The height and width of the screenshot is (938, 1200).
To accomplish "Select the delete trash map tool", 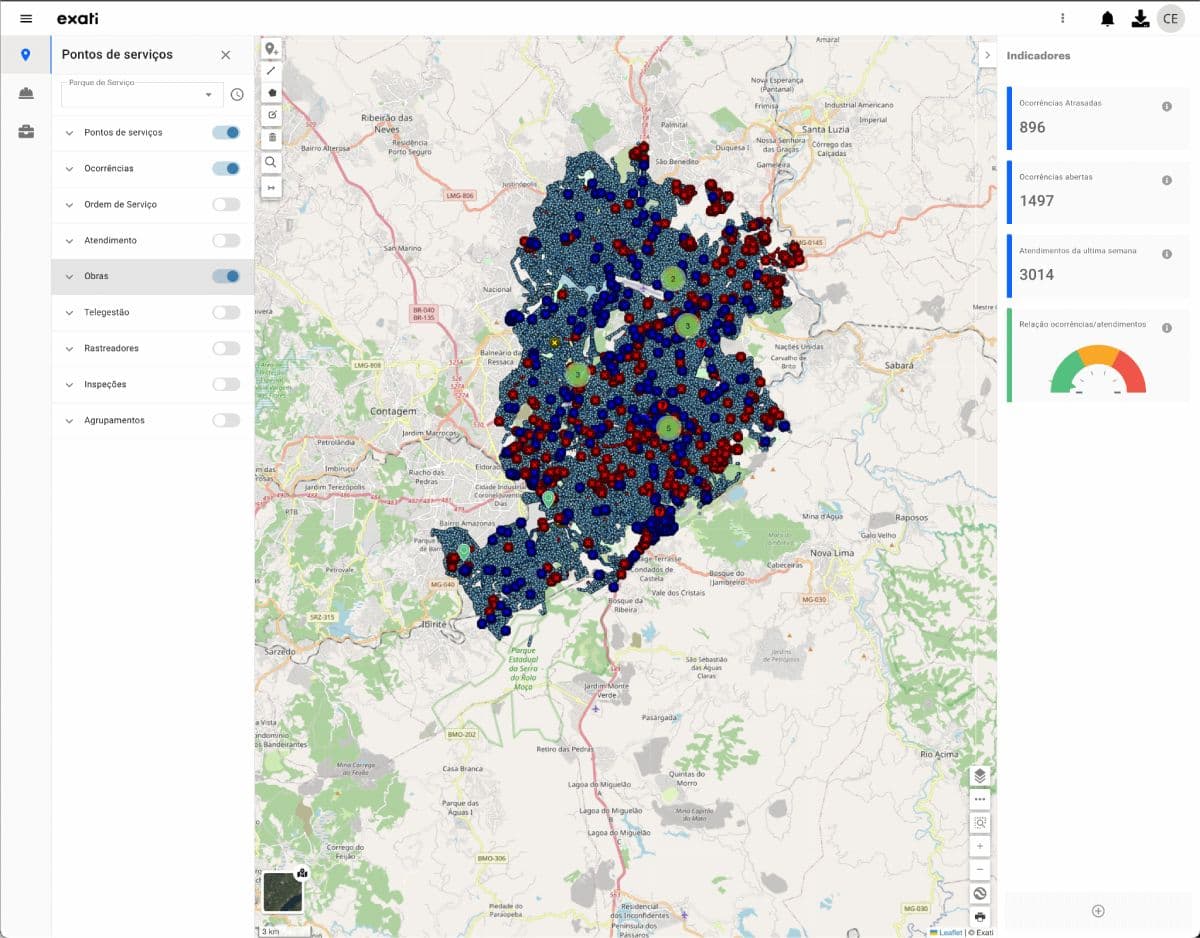I will click(x=271, y=137).
